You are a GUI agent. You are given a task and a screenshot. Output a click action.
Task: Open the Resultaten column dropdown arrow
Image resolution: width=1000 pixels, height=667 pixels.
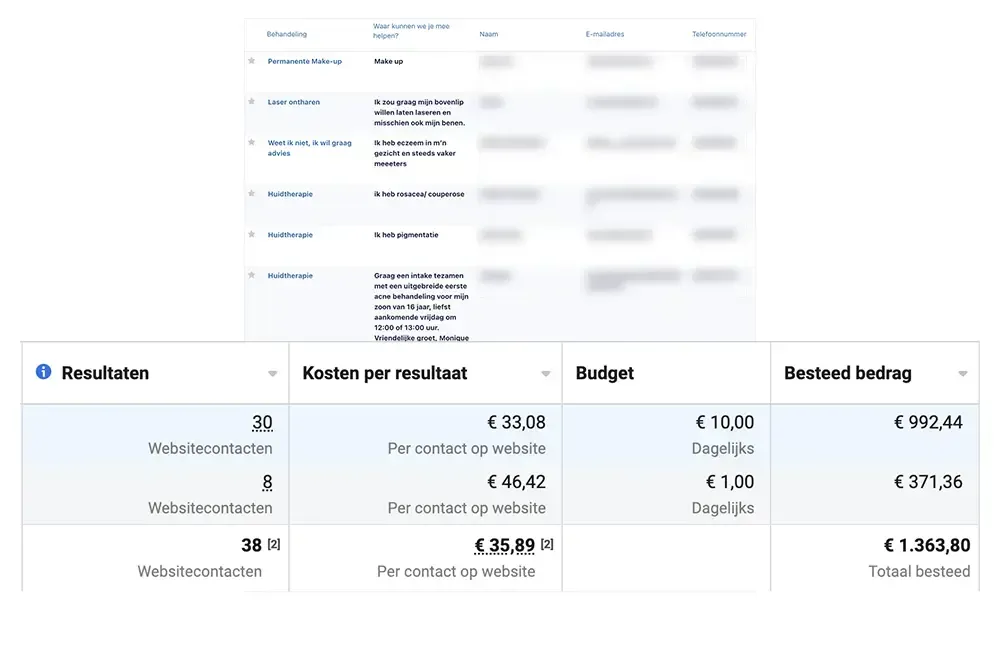point(272,374)
